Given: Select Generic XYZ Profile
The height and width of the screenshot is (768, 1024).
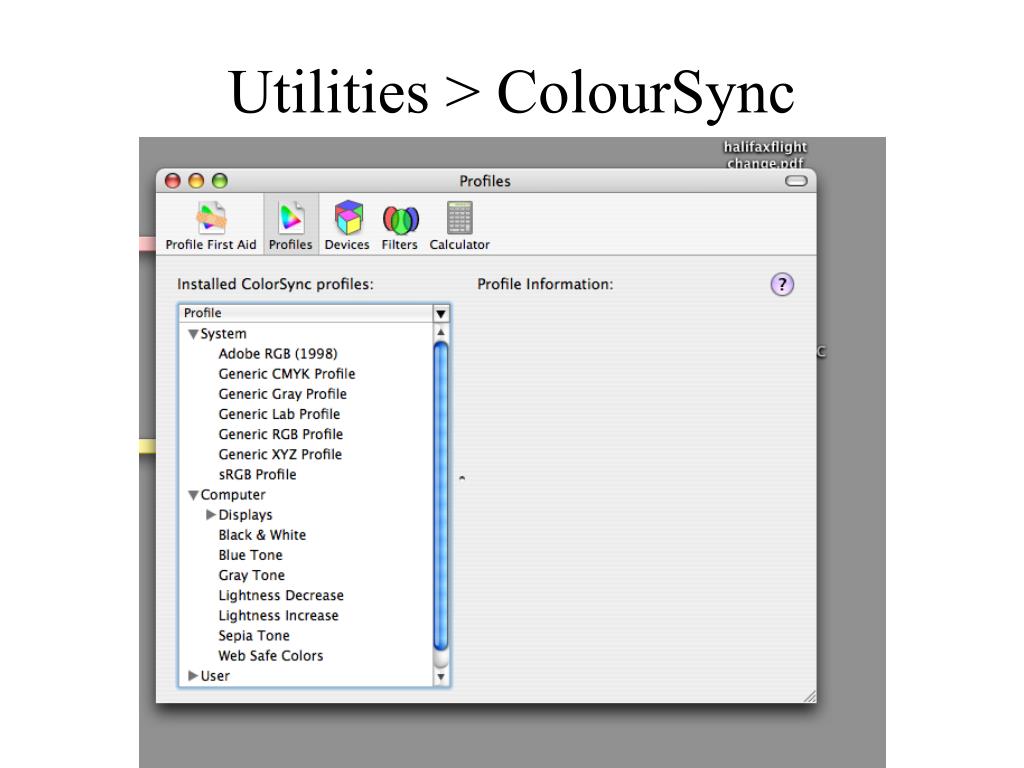Looking at the screenshot, I should (x=280, y=455).
